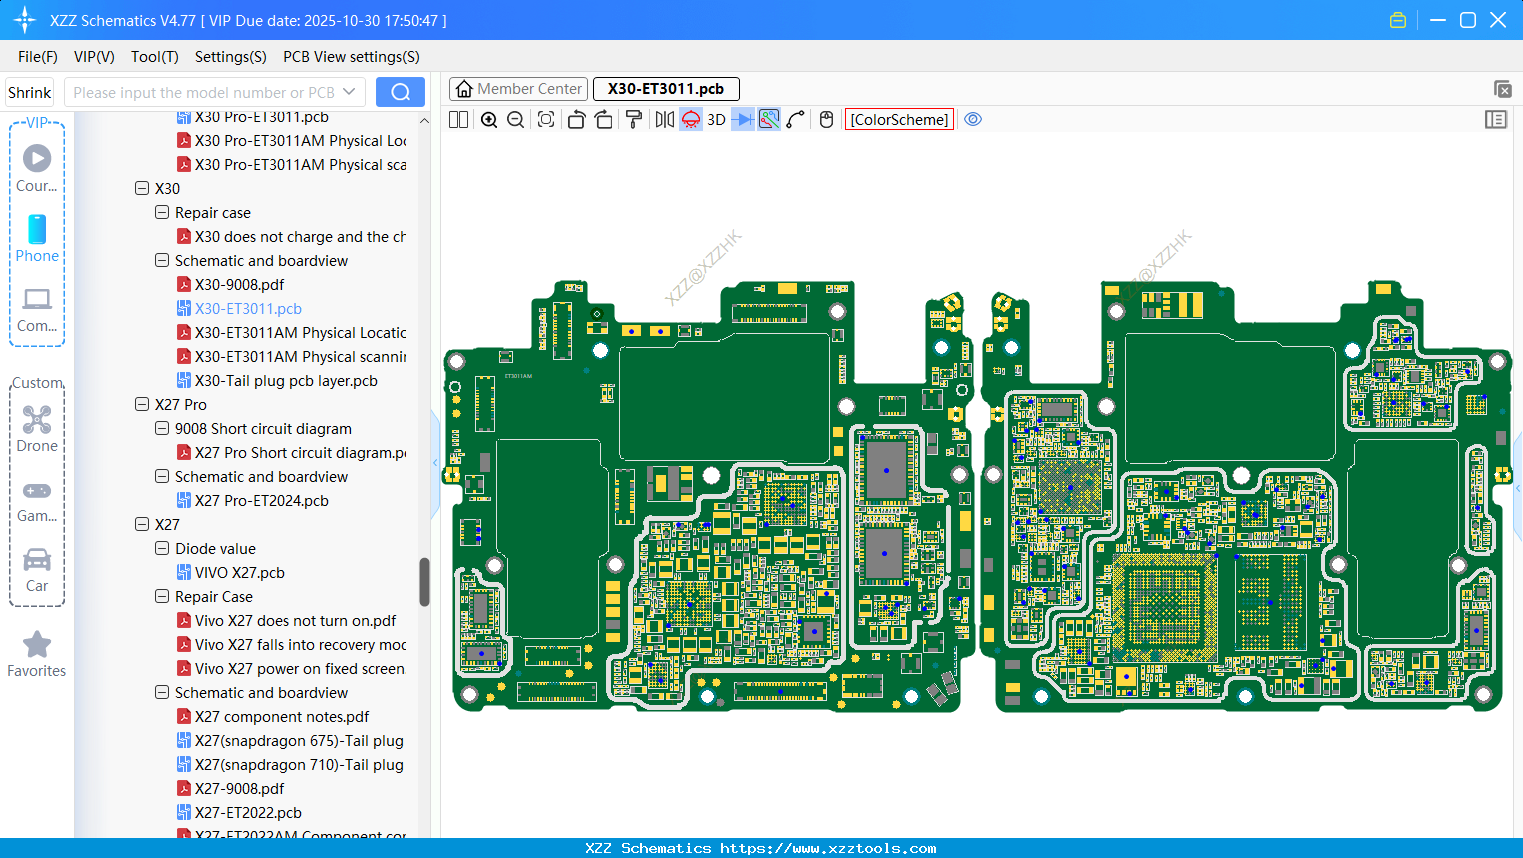
Task: Open the PCB View settings menu
Action: tap(351, 57)
